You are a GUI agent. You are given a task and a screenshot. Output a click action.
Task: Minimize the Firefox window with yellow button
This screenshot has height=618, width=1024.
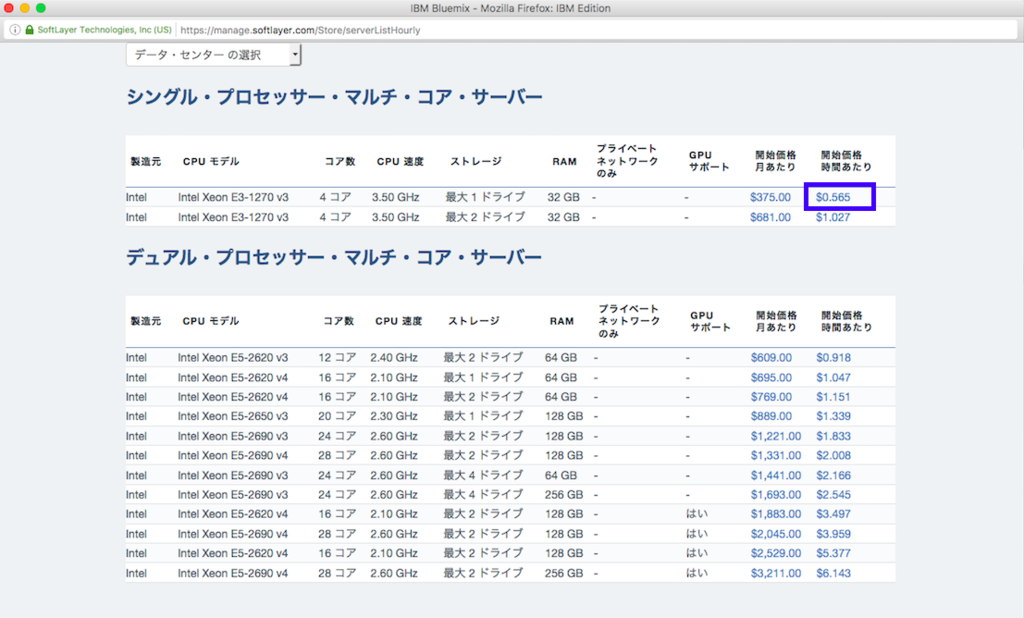click(x=25, y=8)
